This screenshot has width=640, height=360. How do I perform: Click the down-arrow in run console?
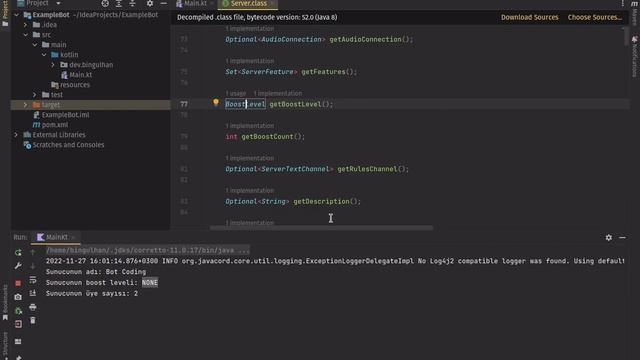(x=33, y=266)
